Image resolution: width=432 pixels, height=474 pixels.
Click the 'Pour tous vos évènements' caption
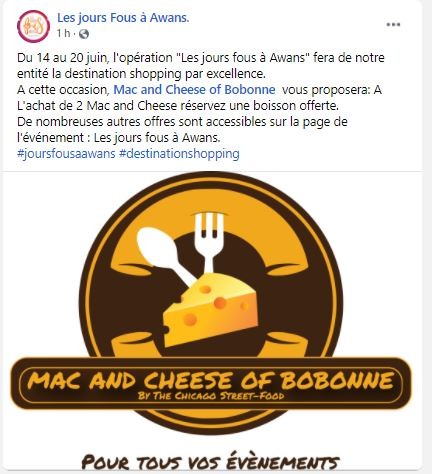coord(210,462)
